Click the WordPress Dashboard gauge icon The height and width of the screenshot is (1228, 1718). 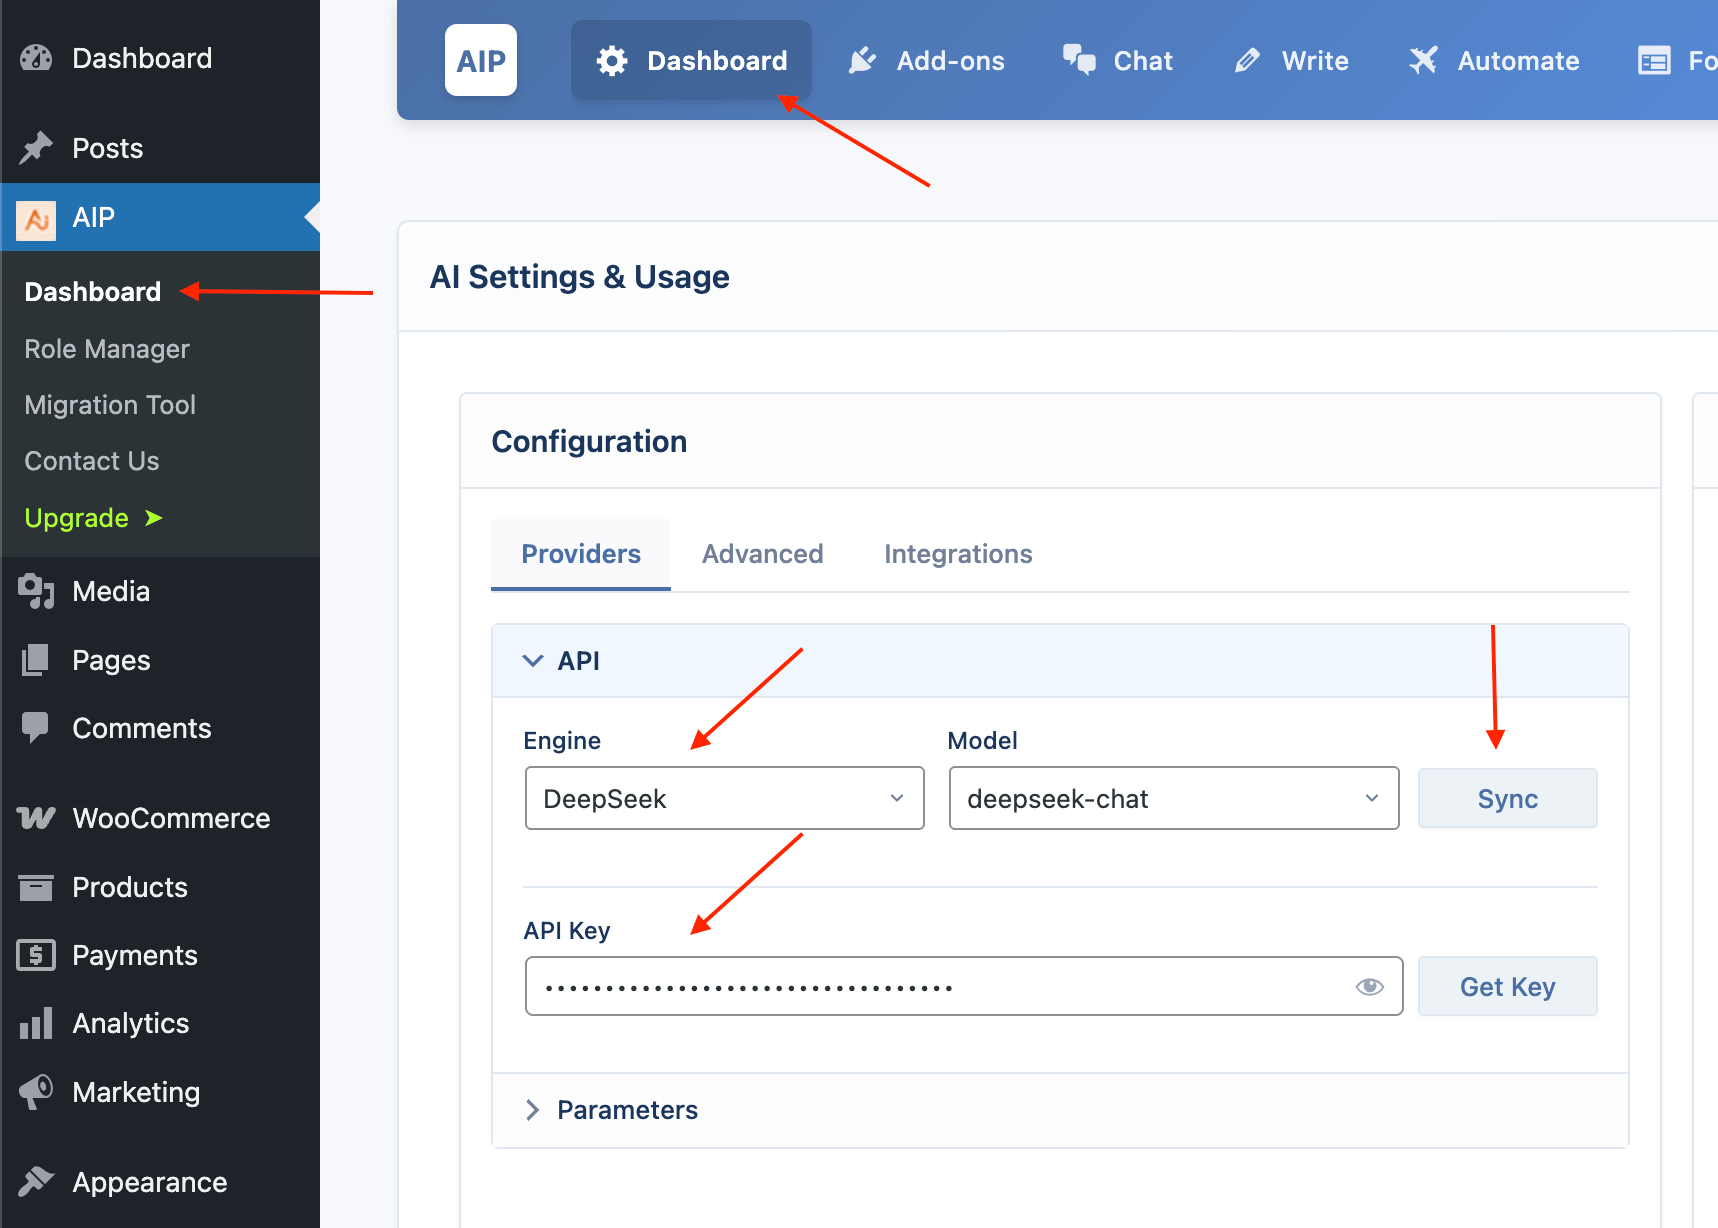pyautogui.click(x=36, y=58)
